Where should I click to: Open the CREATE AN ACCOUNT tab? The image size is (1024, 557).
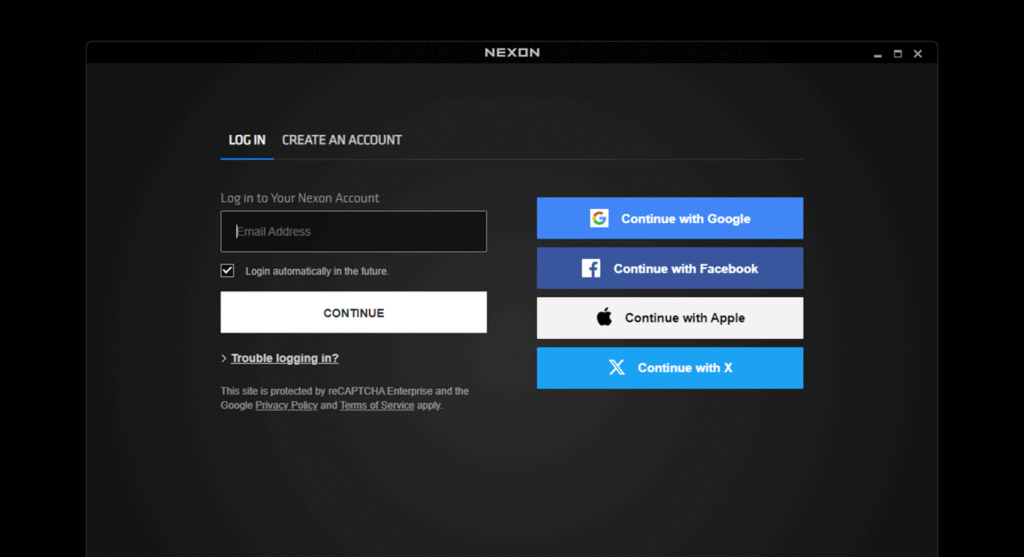pyautogui.click(x=342, y=140)
